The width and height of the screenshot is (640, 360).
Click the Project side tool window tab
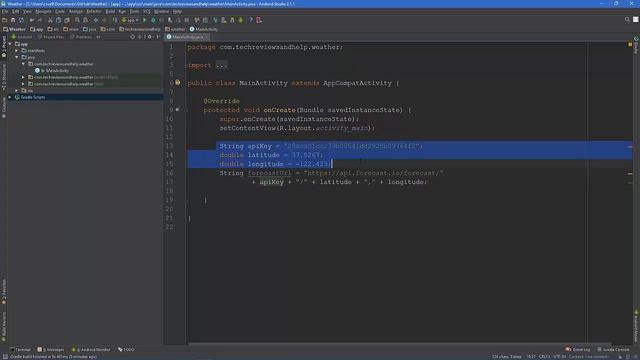(4, 46)
